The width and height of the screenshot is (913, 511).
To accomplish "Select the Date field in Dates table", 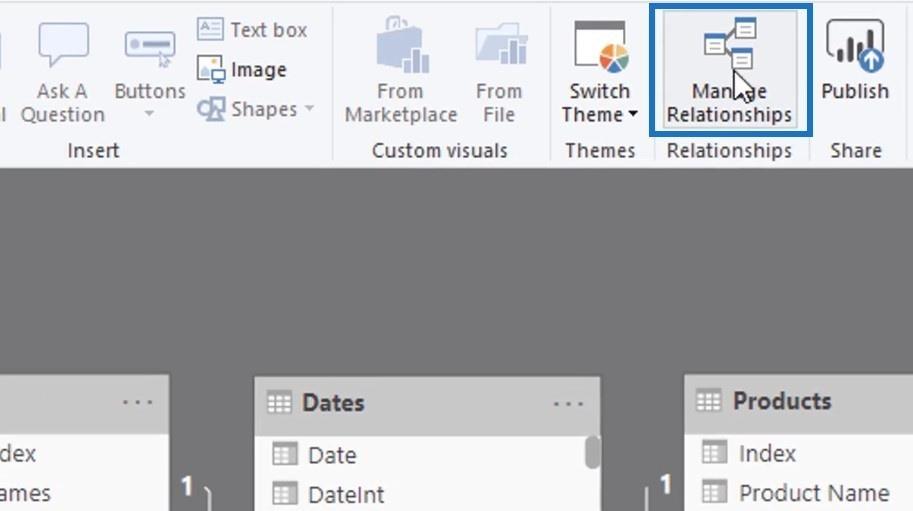I will pyautogui.click(x=331, y=455).
